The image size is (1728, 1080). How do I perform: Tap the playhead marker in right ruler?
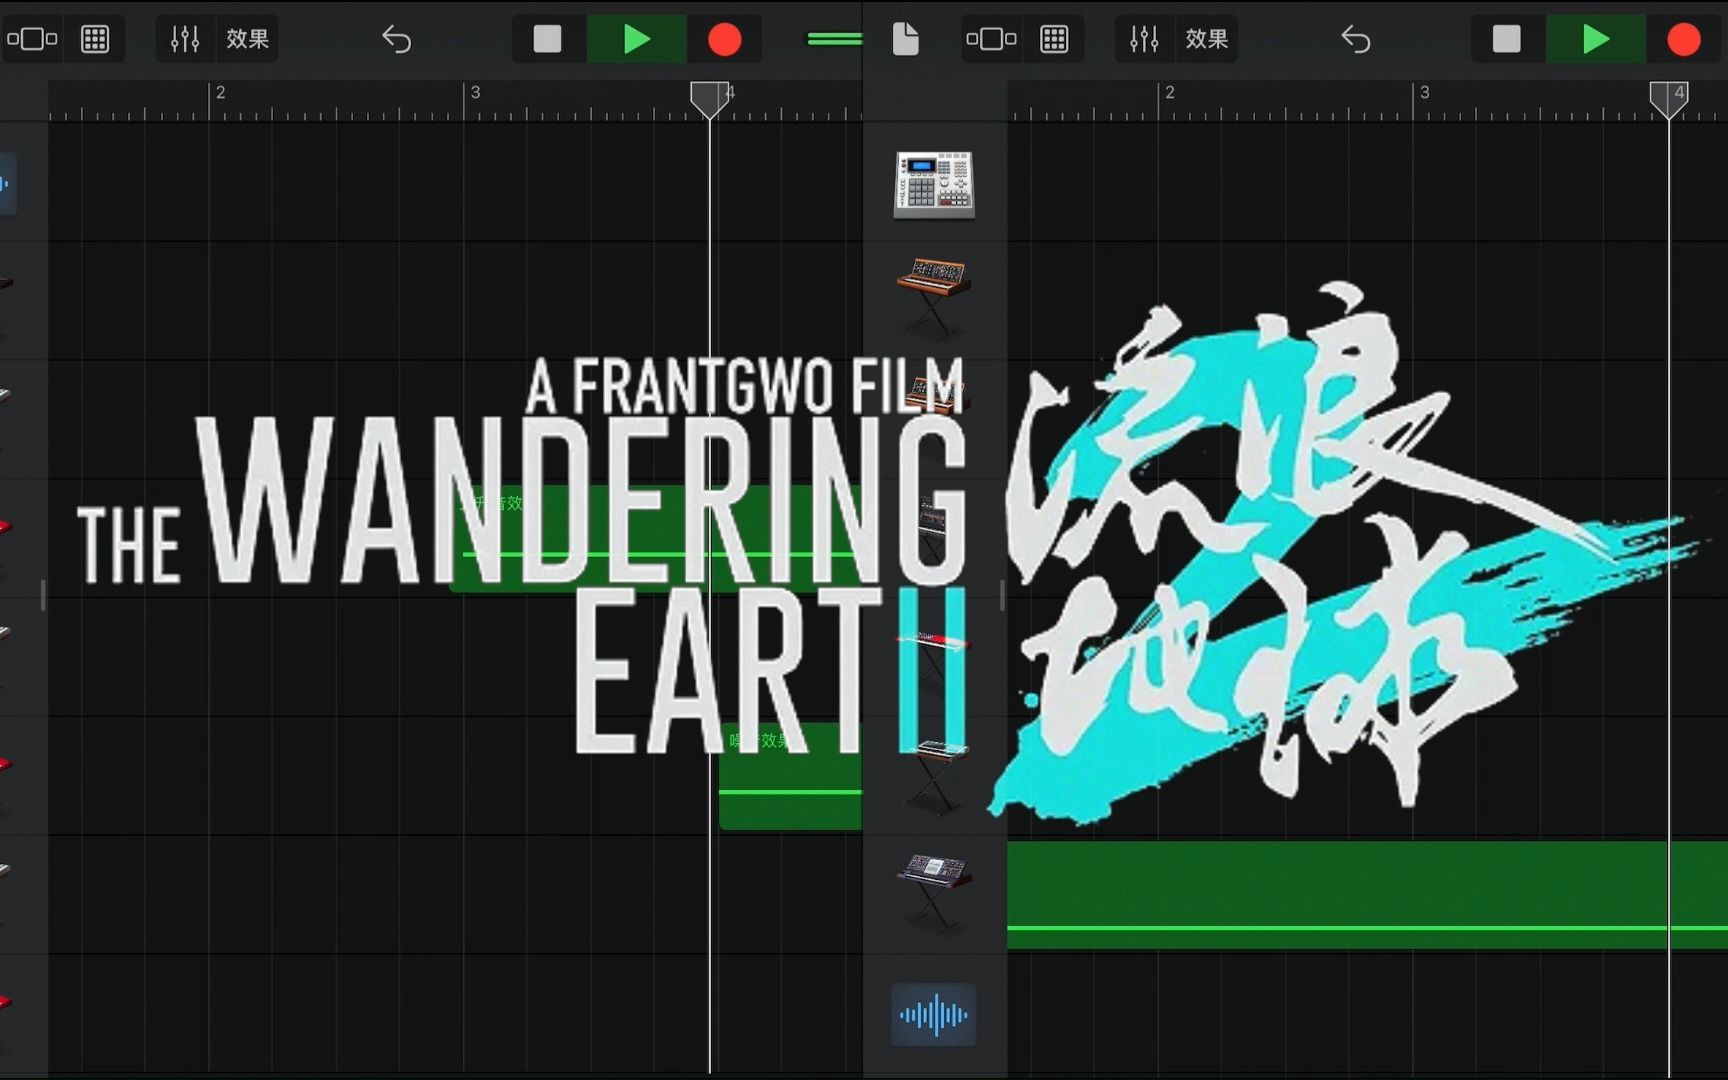[x=1669, y=100]
